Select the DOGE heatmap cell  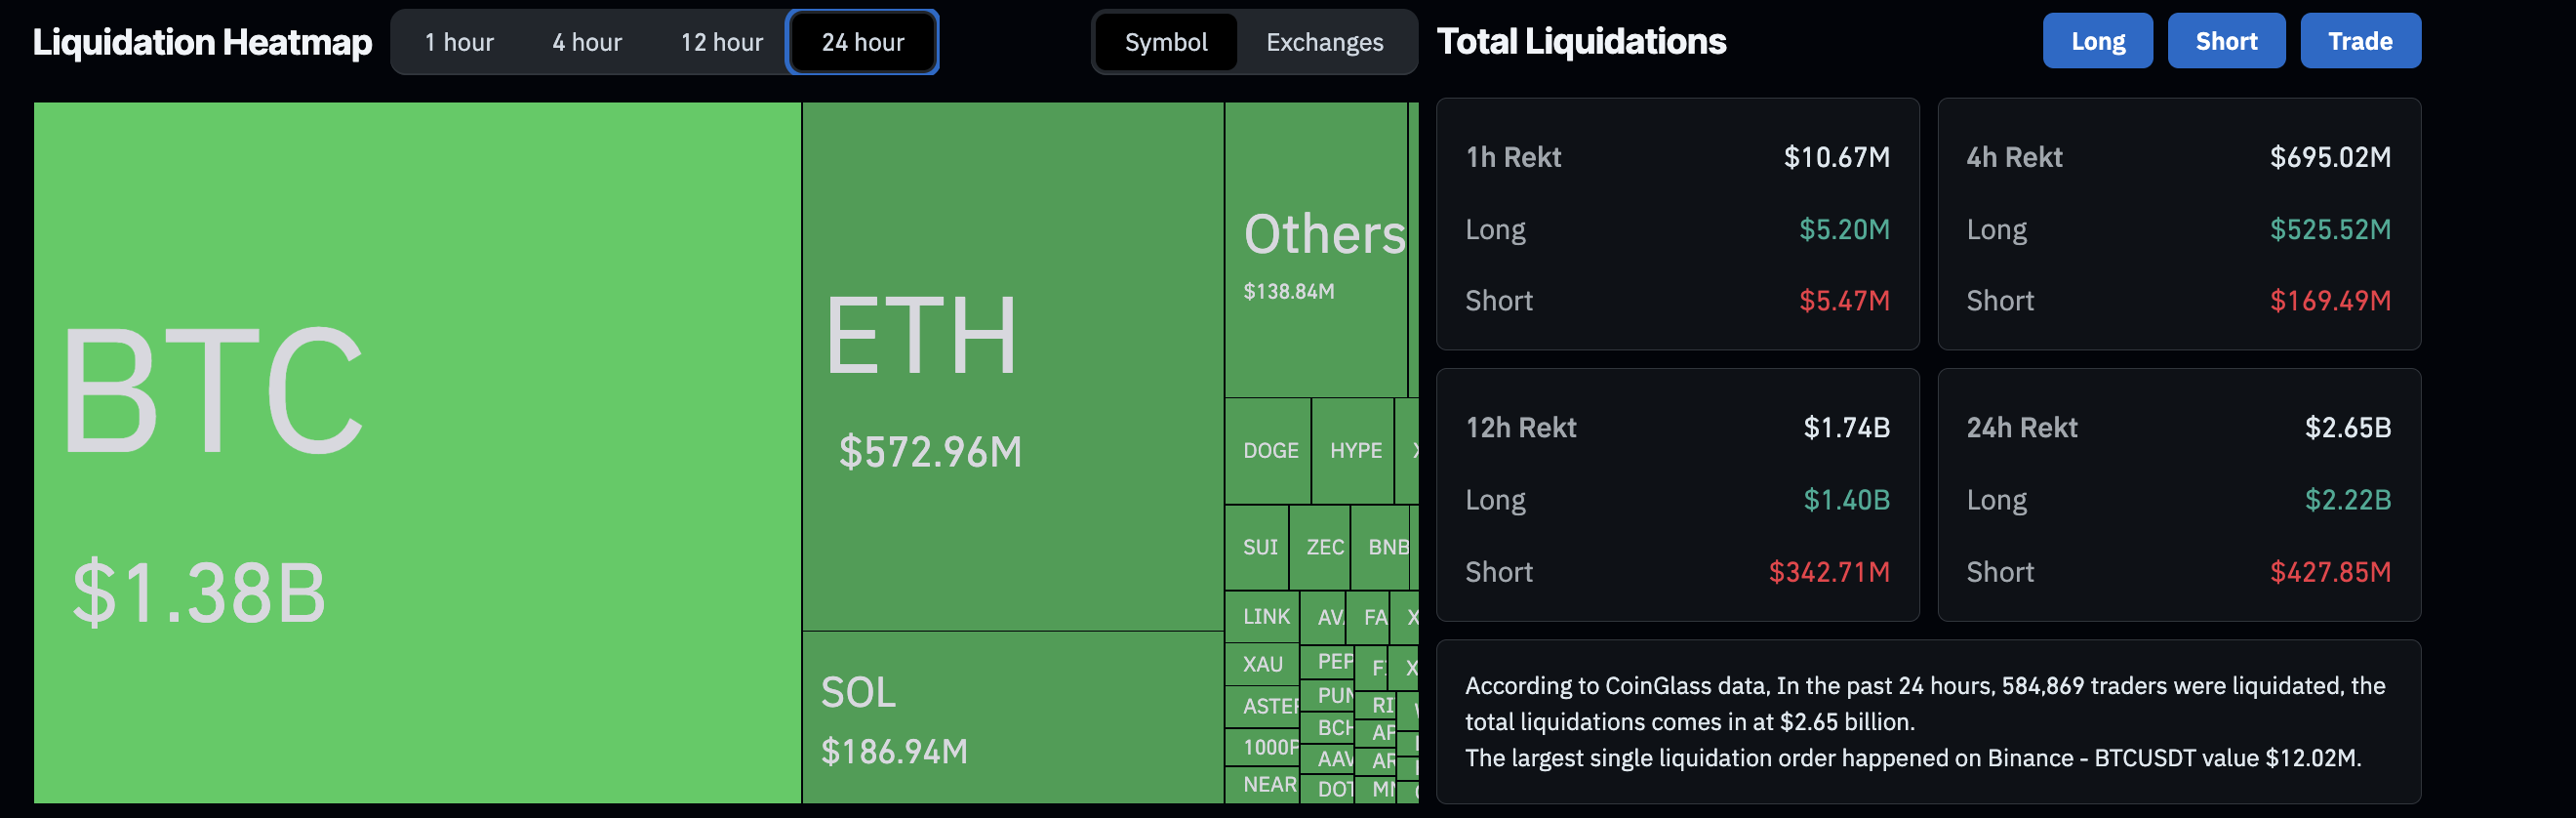coord(1268,451)
